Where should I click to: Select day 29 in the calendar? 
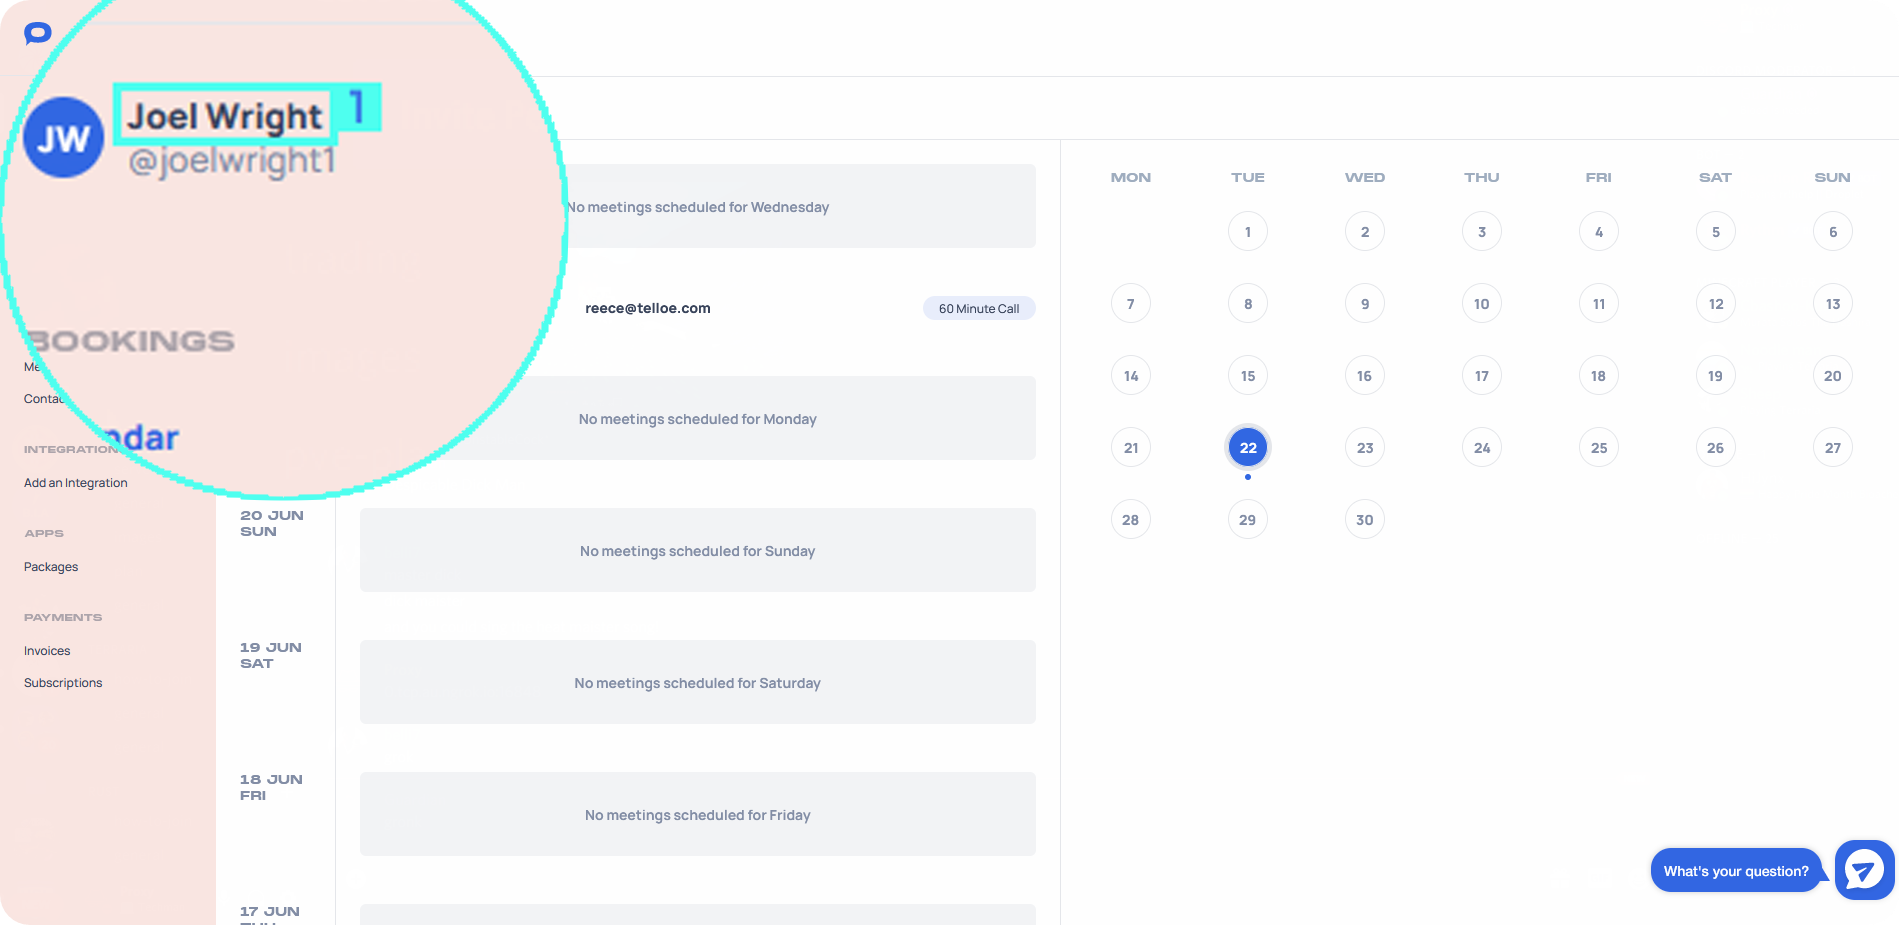click(x=1248, y=520)
